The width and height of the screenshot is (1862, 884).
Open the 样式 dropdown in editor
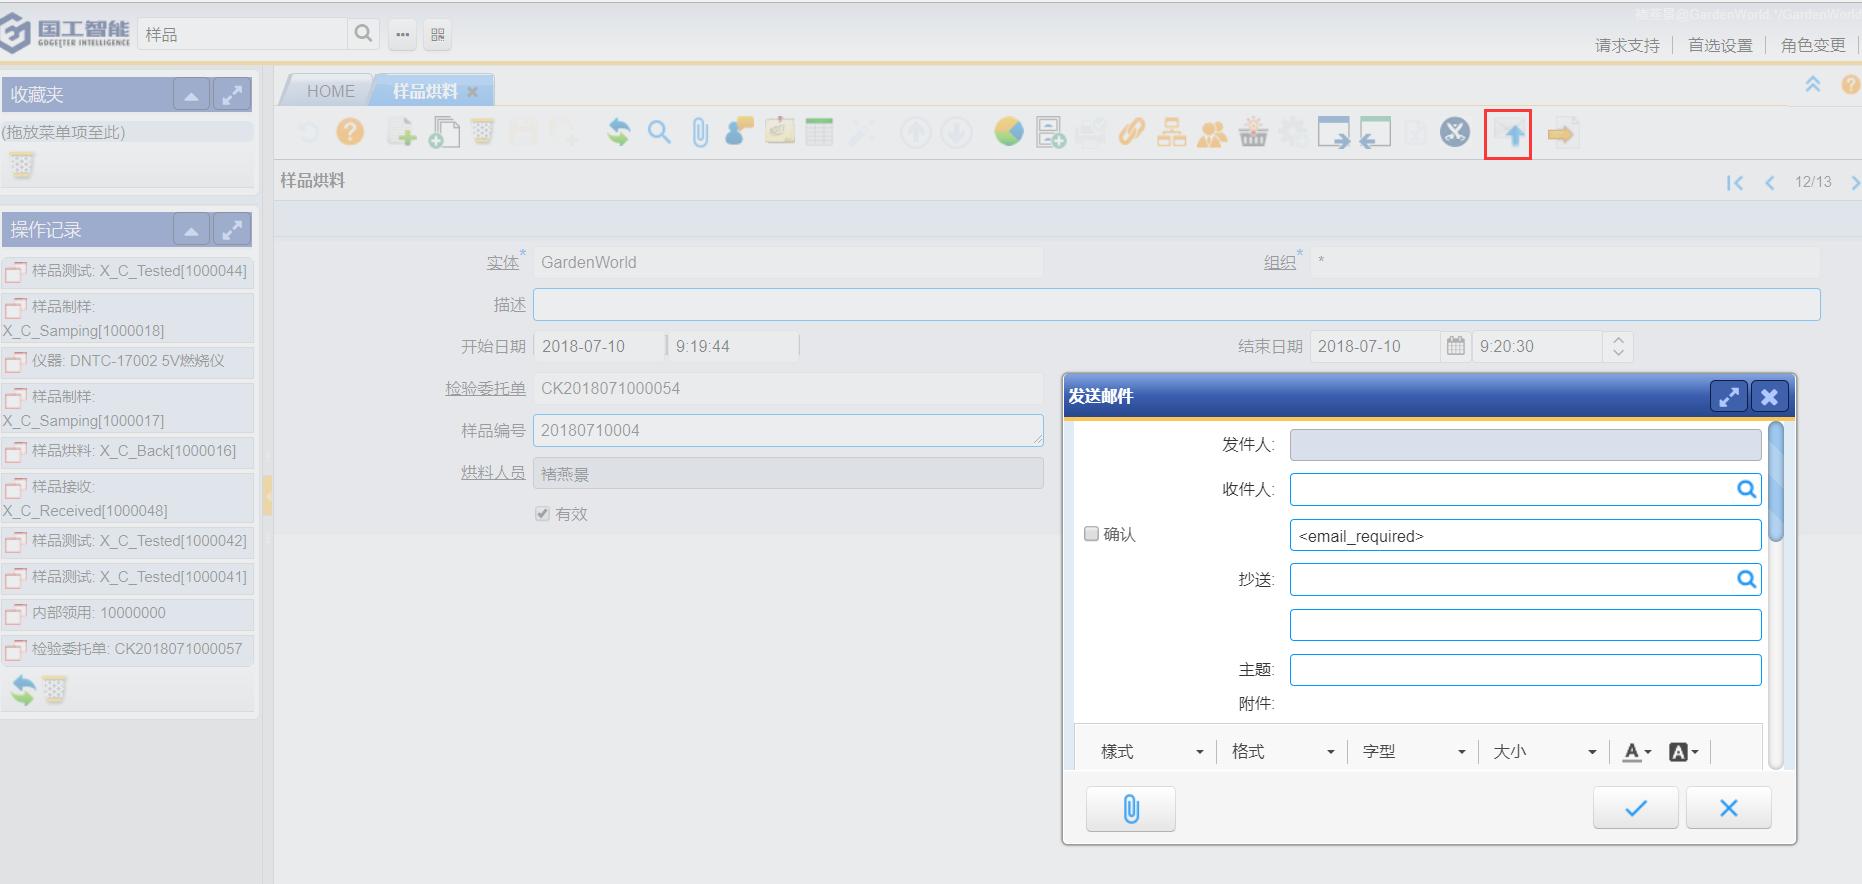click(1152, 752)
